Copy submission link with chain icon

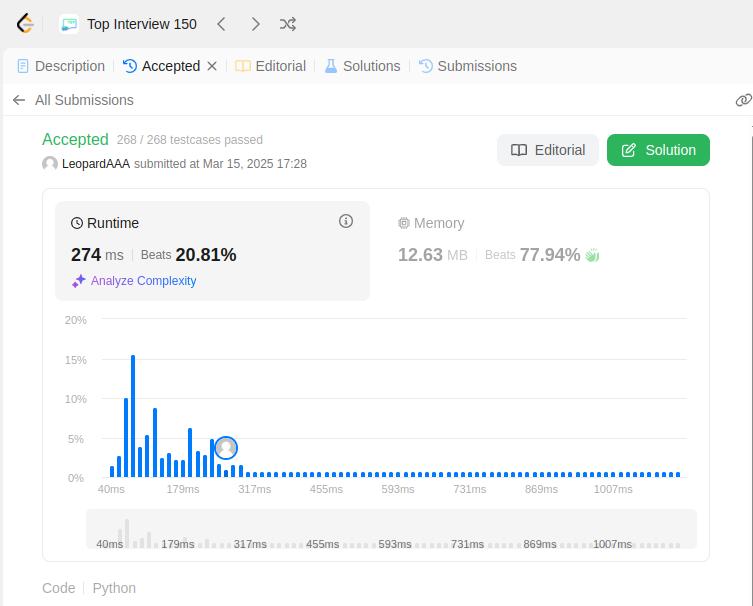(743, 100)
